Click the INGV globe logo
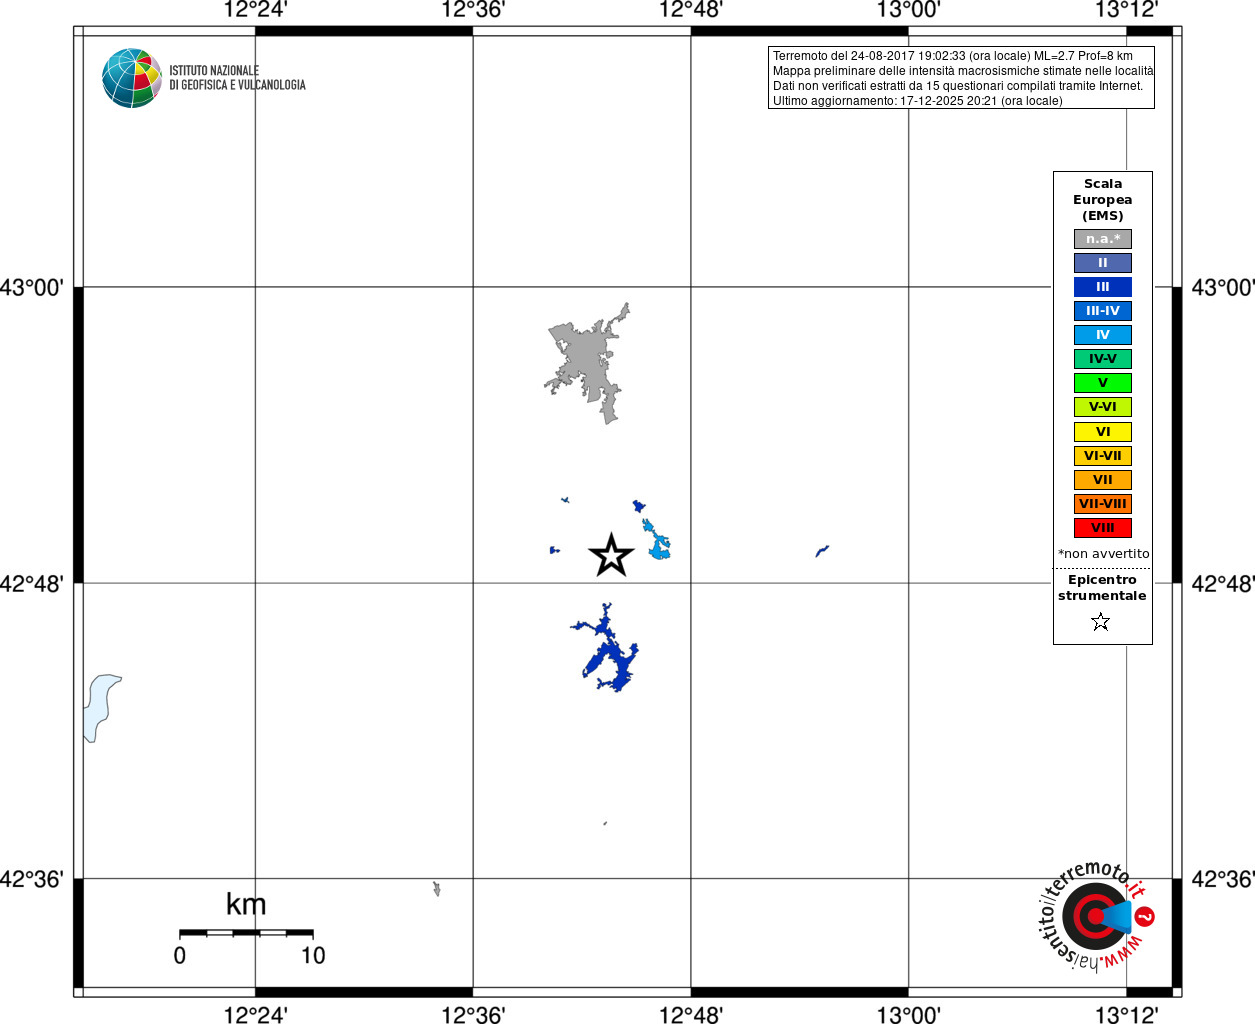 [x=131, y=78]
